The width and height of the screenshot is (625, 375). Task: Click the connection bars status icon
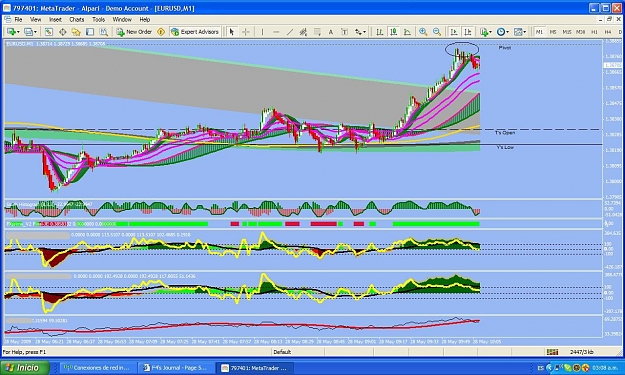[552, 352]
